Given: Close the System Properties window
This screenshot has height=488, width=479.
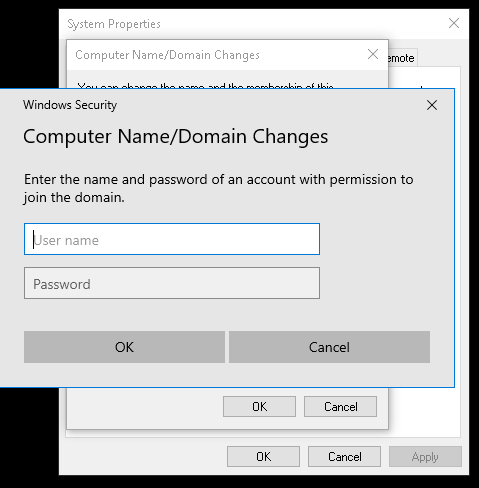Looking at the screenshot, I should [454, 23].
